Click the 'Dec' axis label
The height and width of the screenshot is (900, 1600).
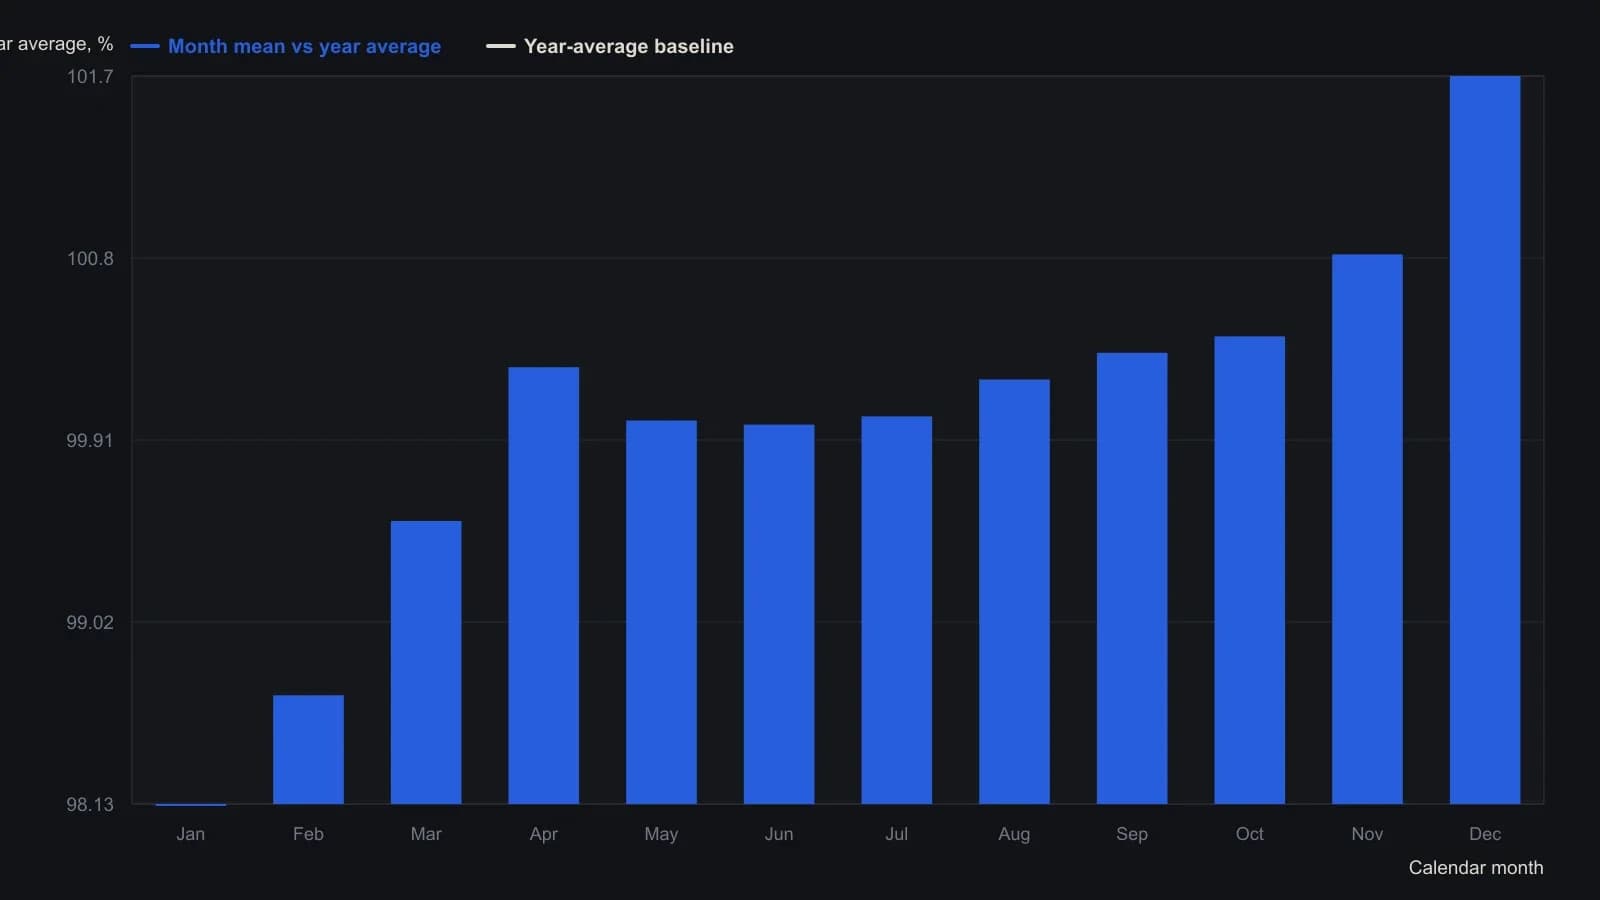(x=1485, y=834)
